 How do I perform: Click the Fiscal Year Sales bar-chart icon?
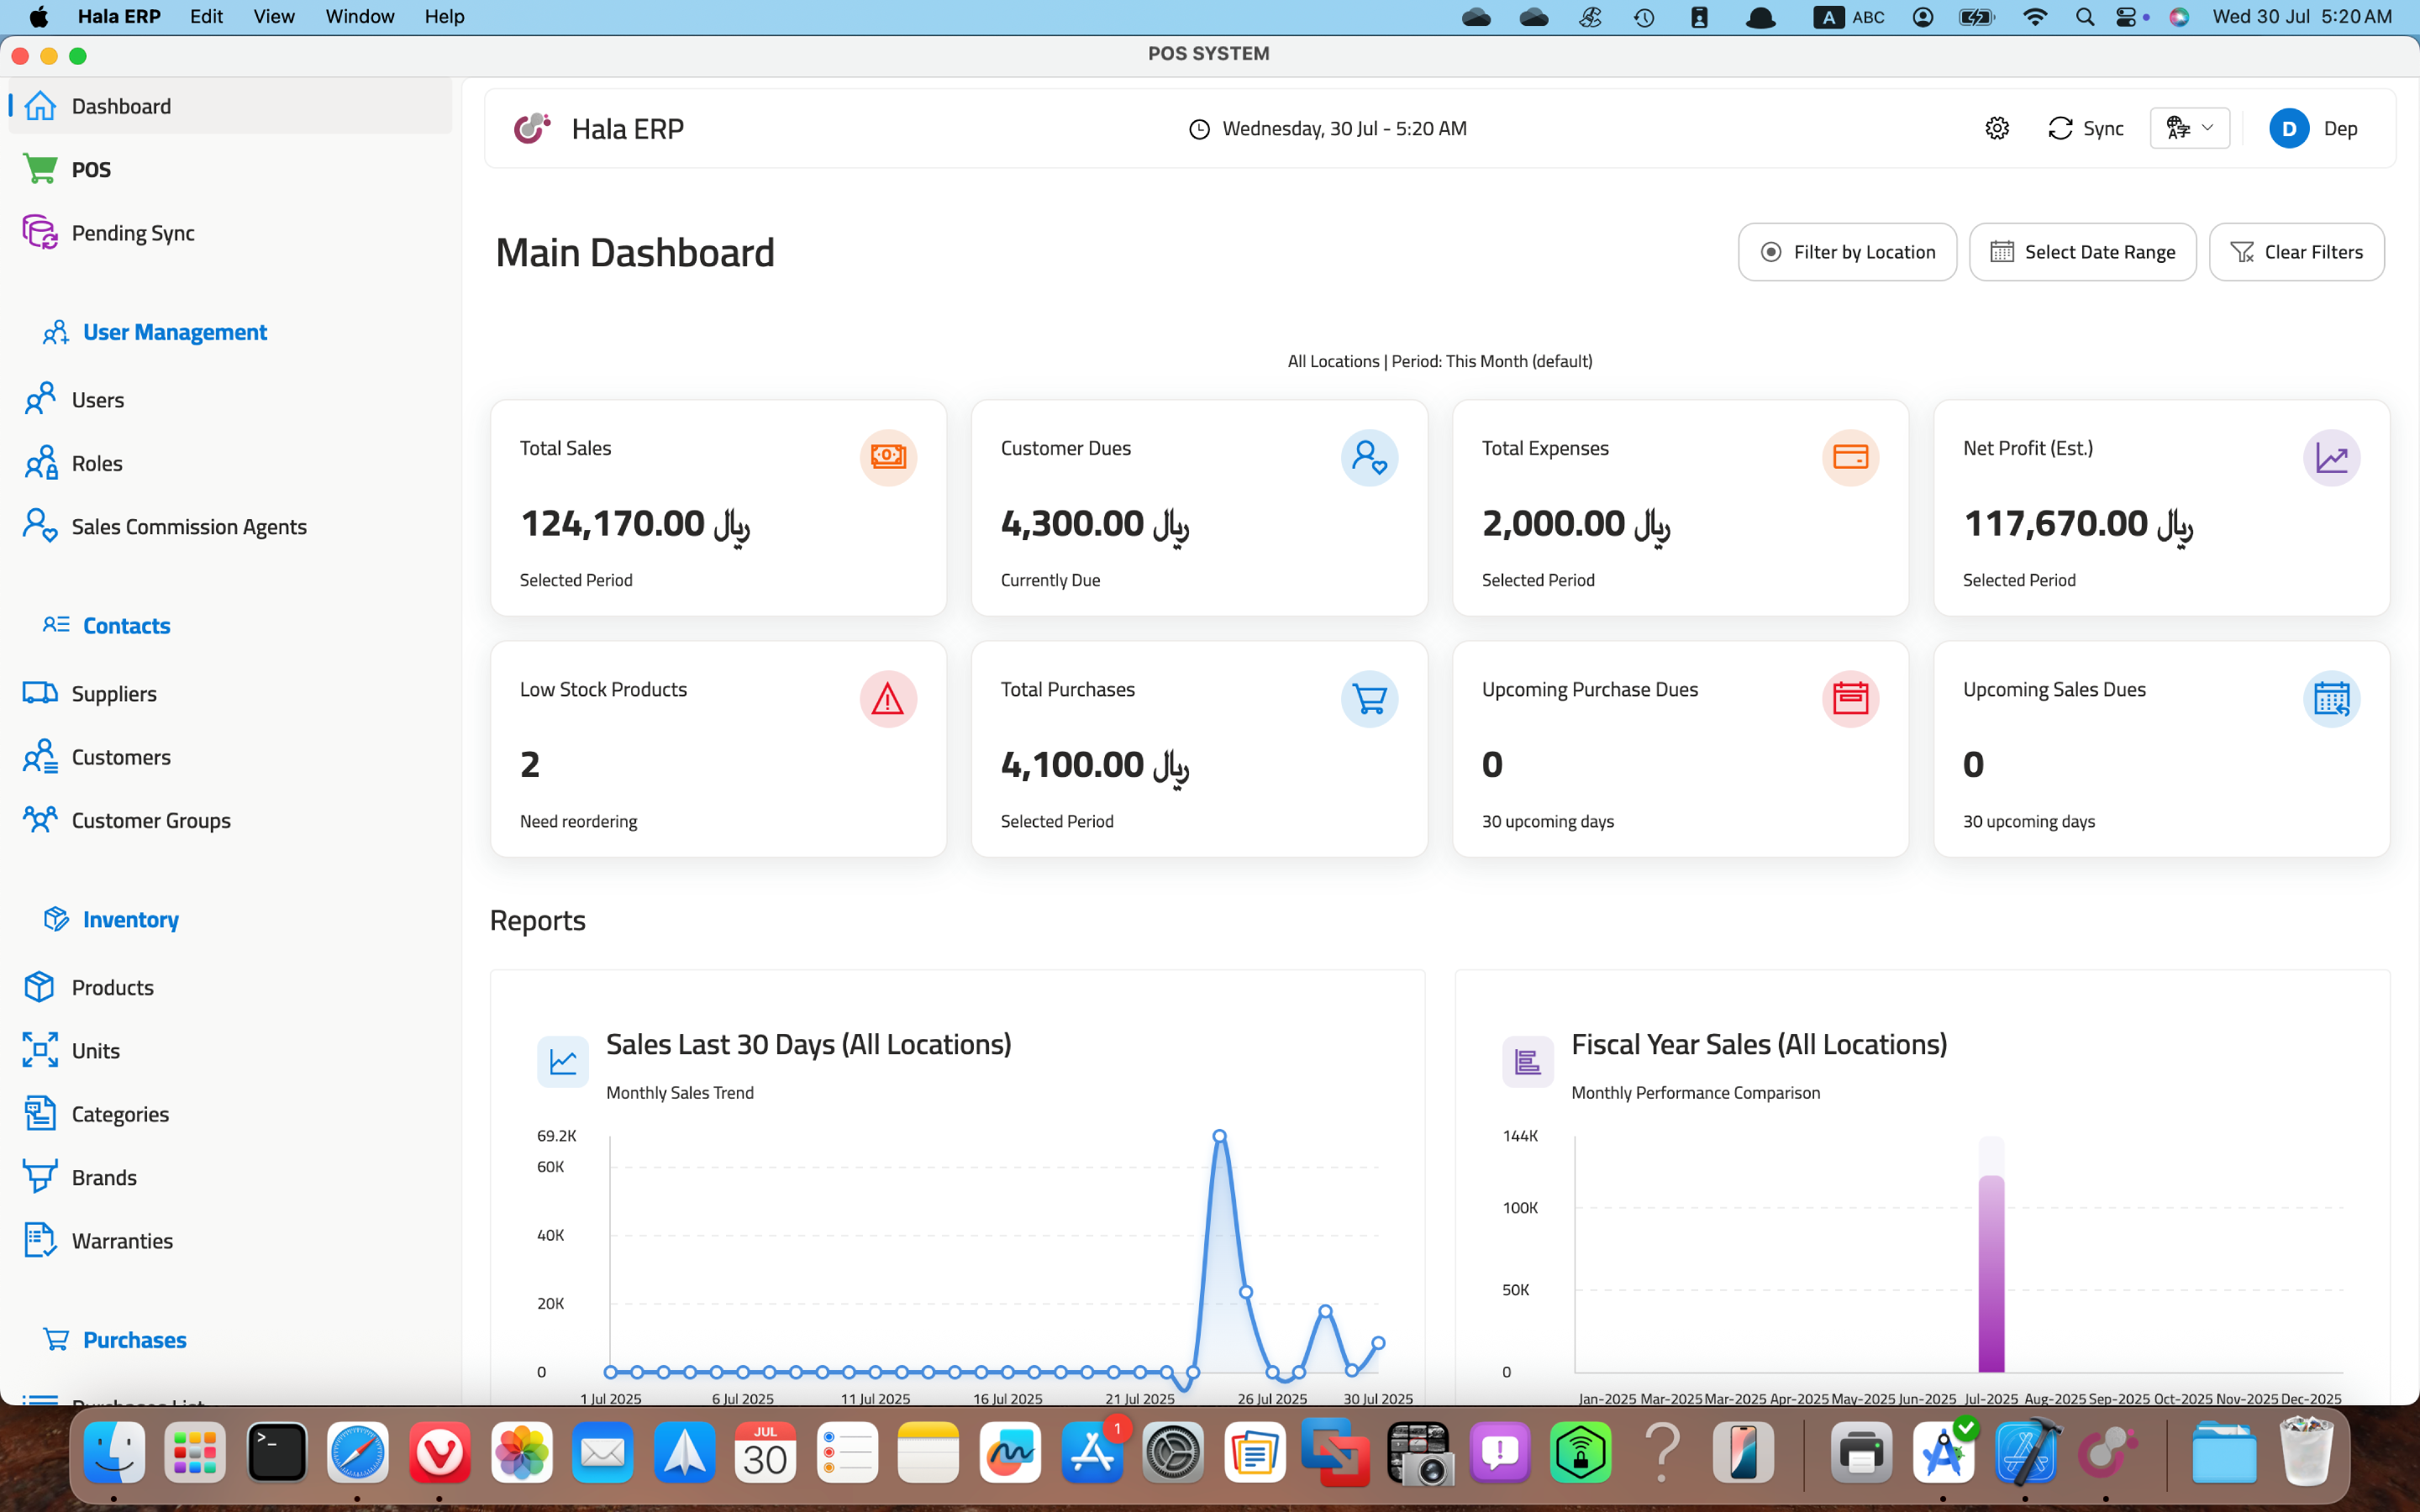click(1528, 1061)
